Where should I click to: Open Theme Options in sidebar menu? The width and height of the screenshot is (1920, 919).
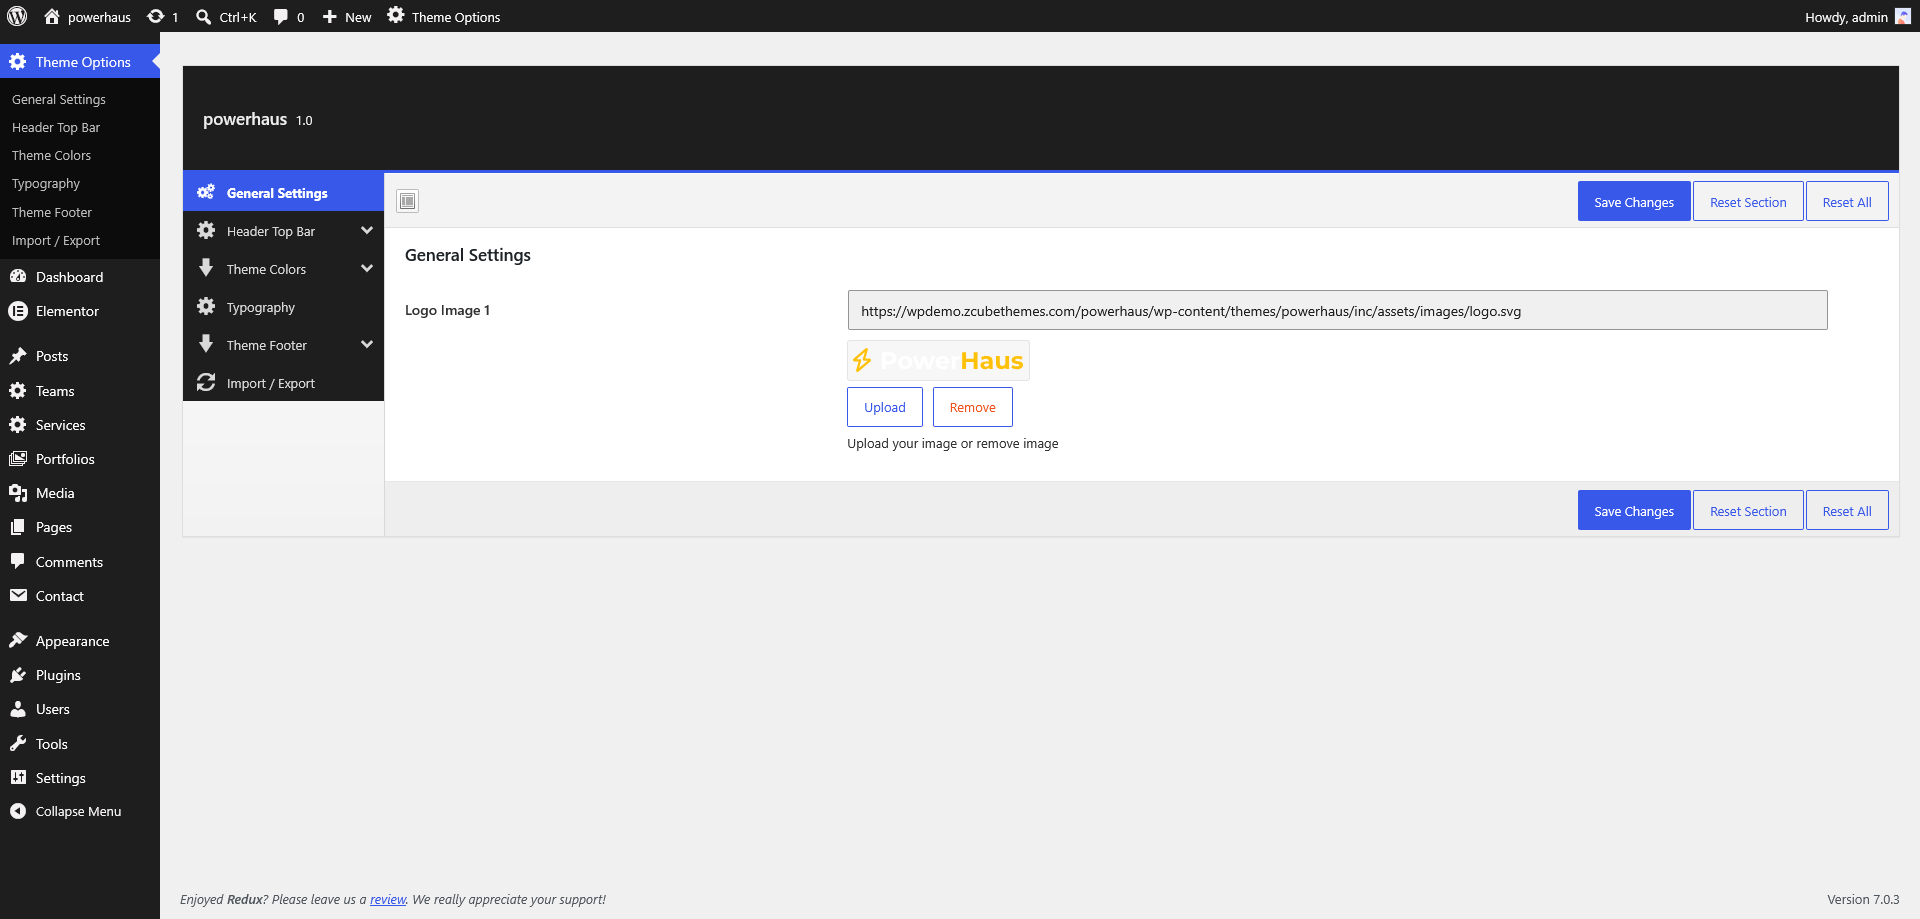[80, 61]
